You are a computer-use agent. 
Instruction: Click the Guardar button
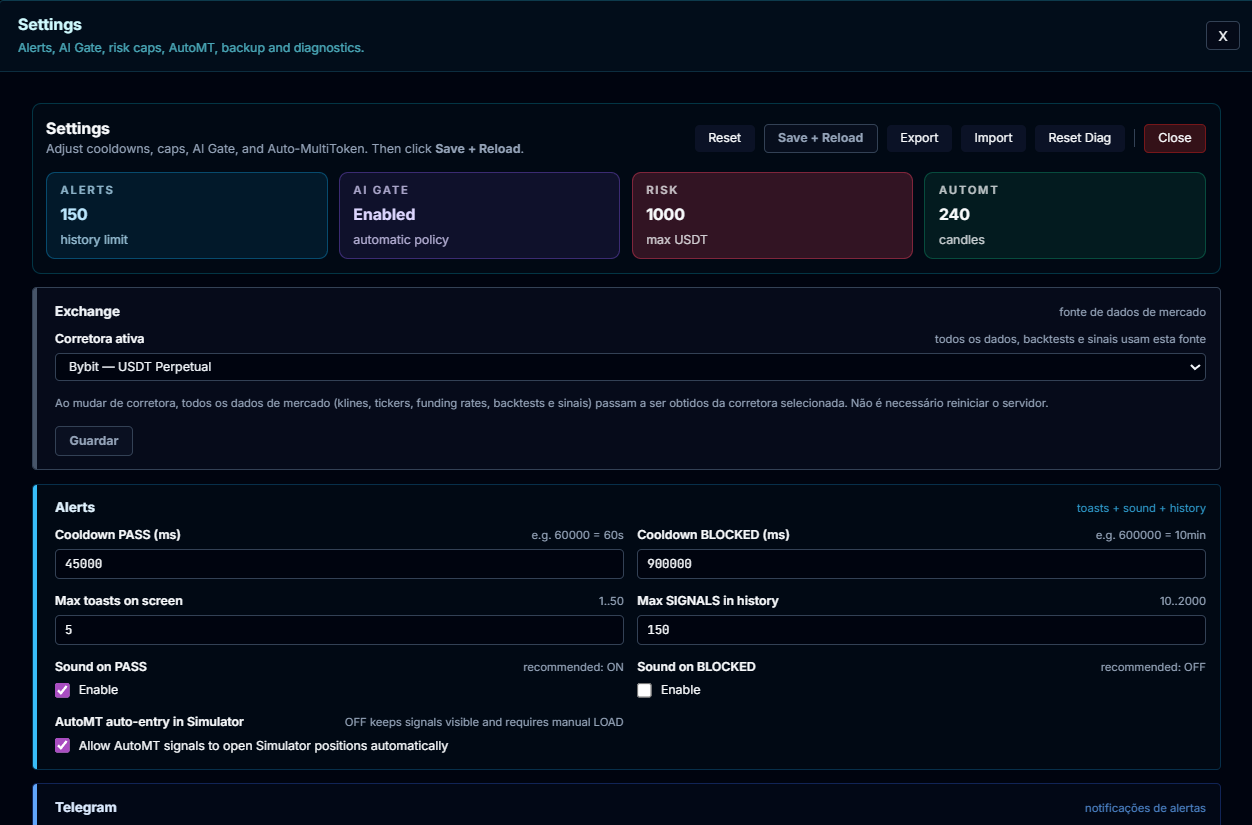[94, 441]
